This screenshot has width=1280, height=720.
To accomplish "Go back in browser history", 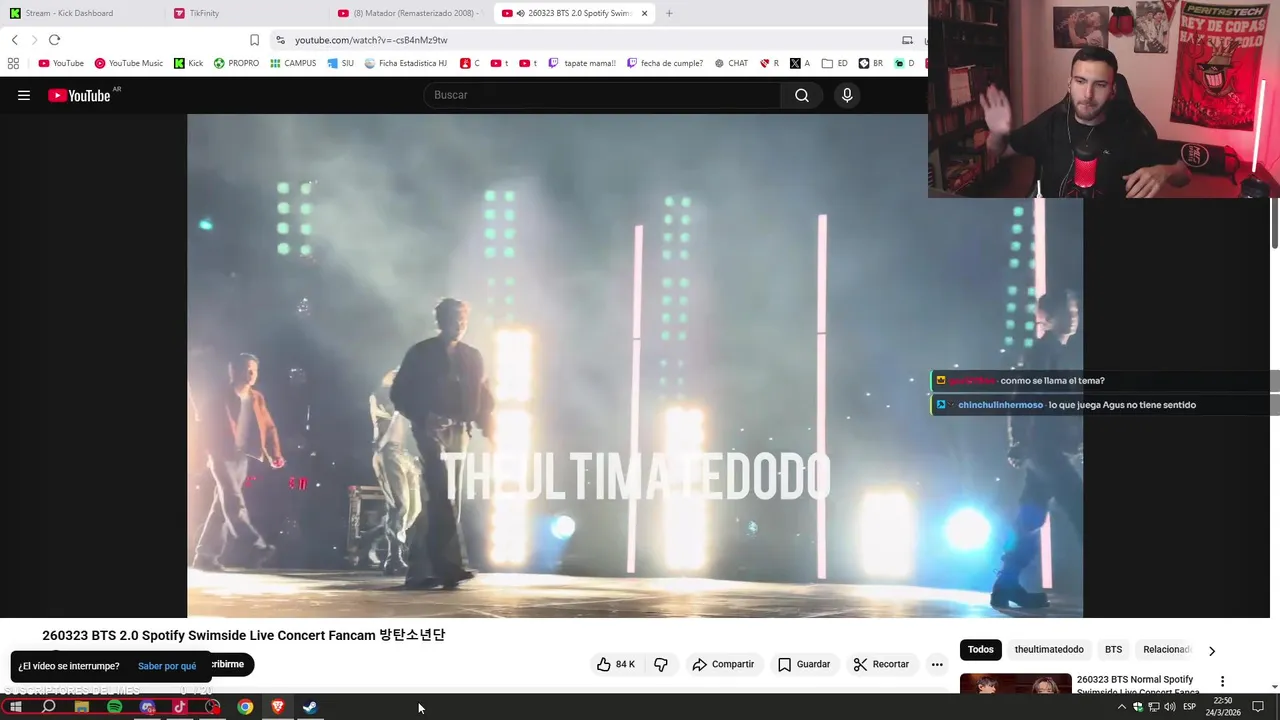I will [14, 40].
